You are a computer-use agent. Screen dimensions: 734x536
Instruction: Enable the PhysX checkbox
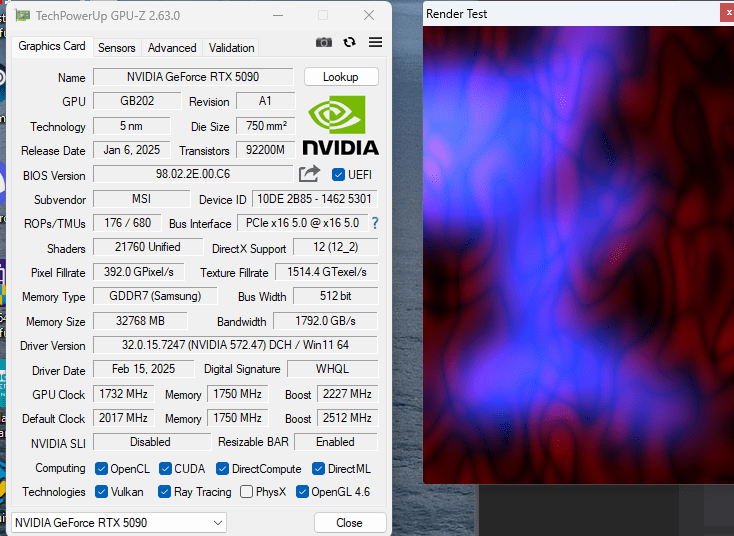[246, 492]
